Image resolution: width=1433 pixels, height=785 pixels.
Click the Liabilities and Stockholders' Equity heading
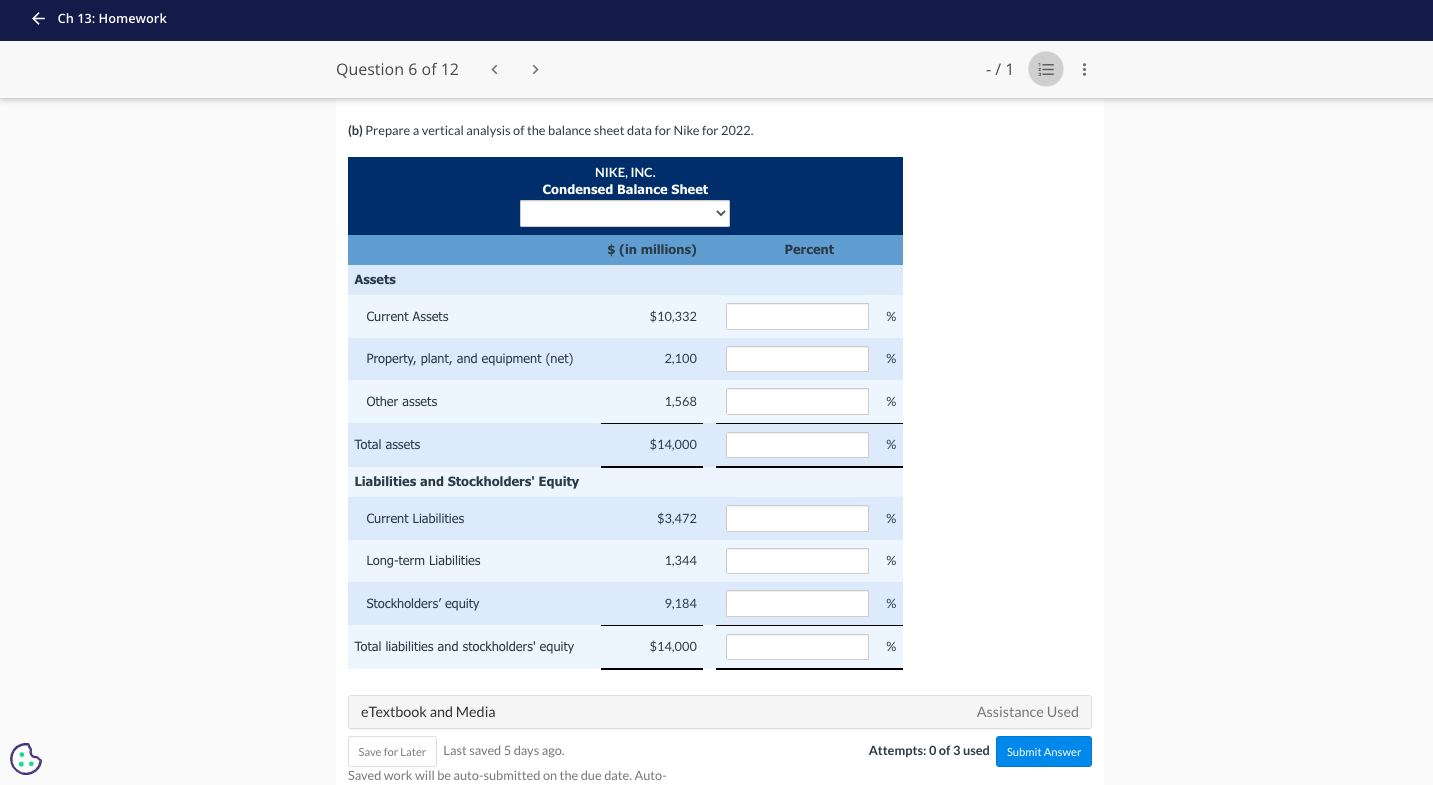[x=467, y=481]
